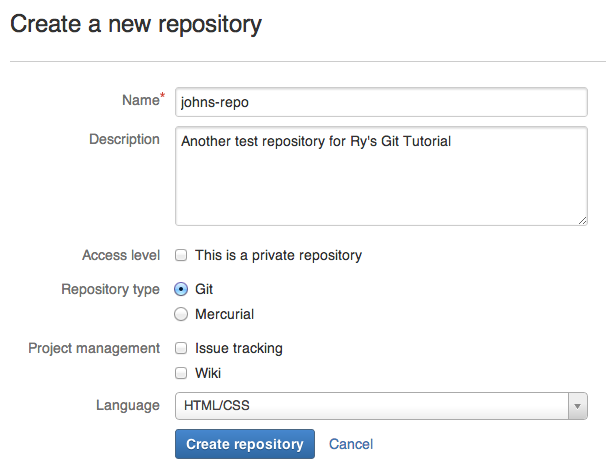Screen dimensions: 606x472
Task: Click the Create repository button
Action: coord(245,444)
